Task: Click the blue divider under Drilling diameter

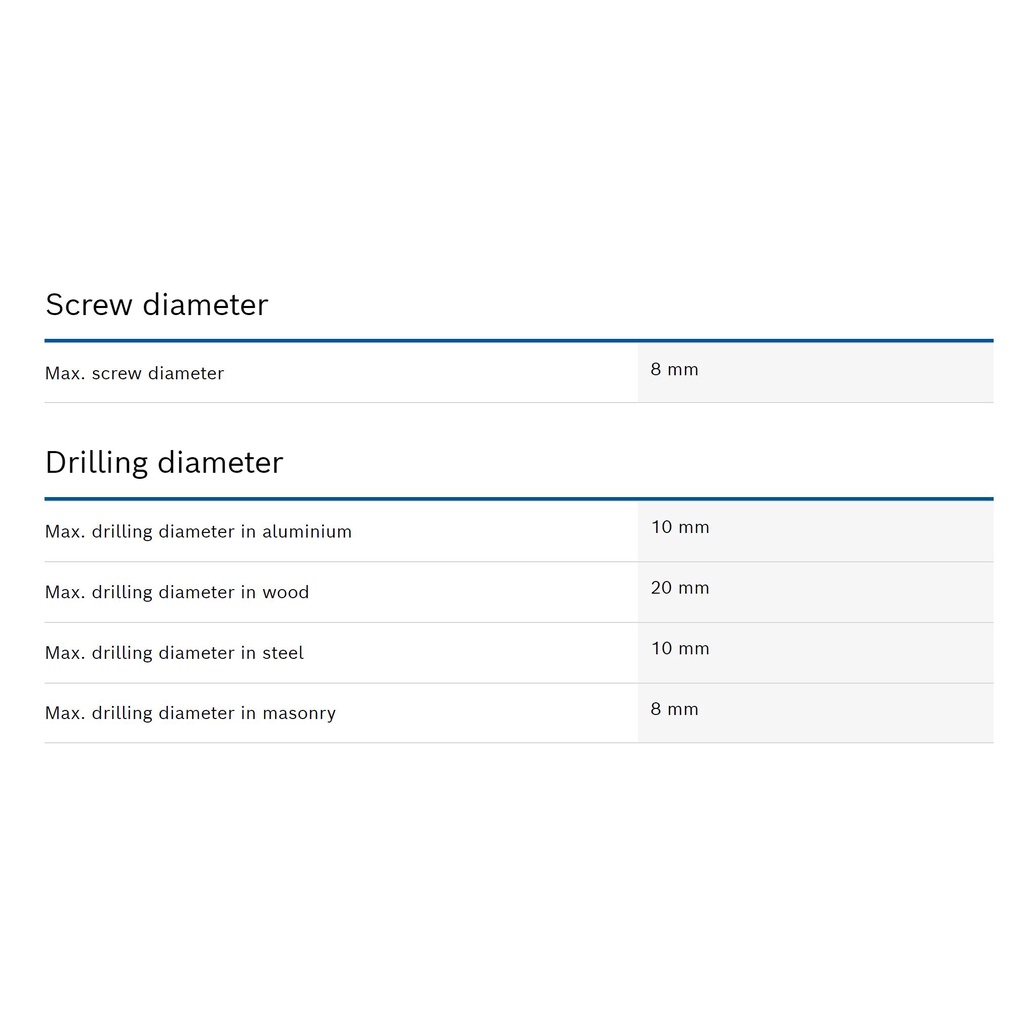Action: coord(518,498)
